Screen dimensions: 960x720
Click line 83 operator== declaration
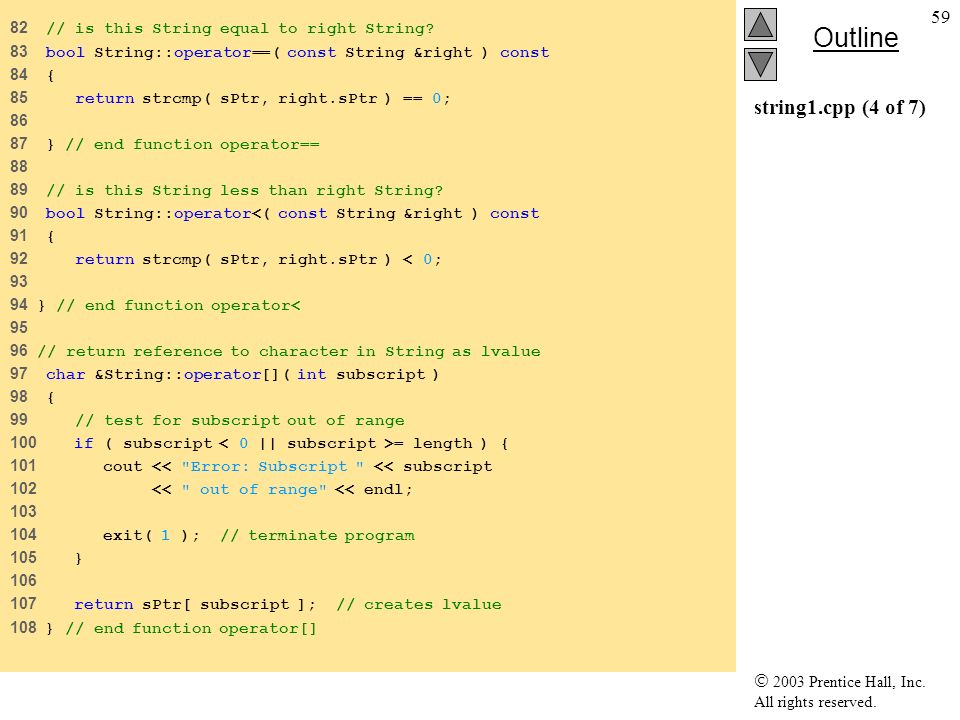[x=297, y=53]
